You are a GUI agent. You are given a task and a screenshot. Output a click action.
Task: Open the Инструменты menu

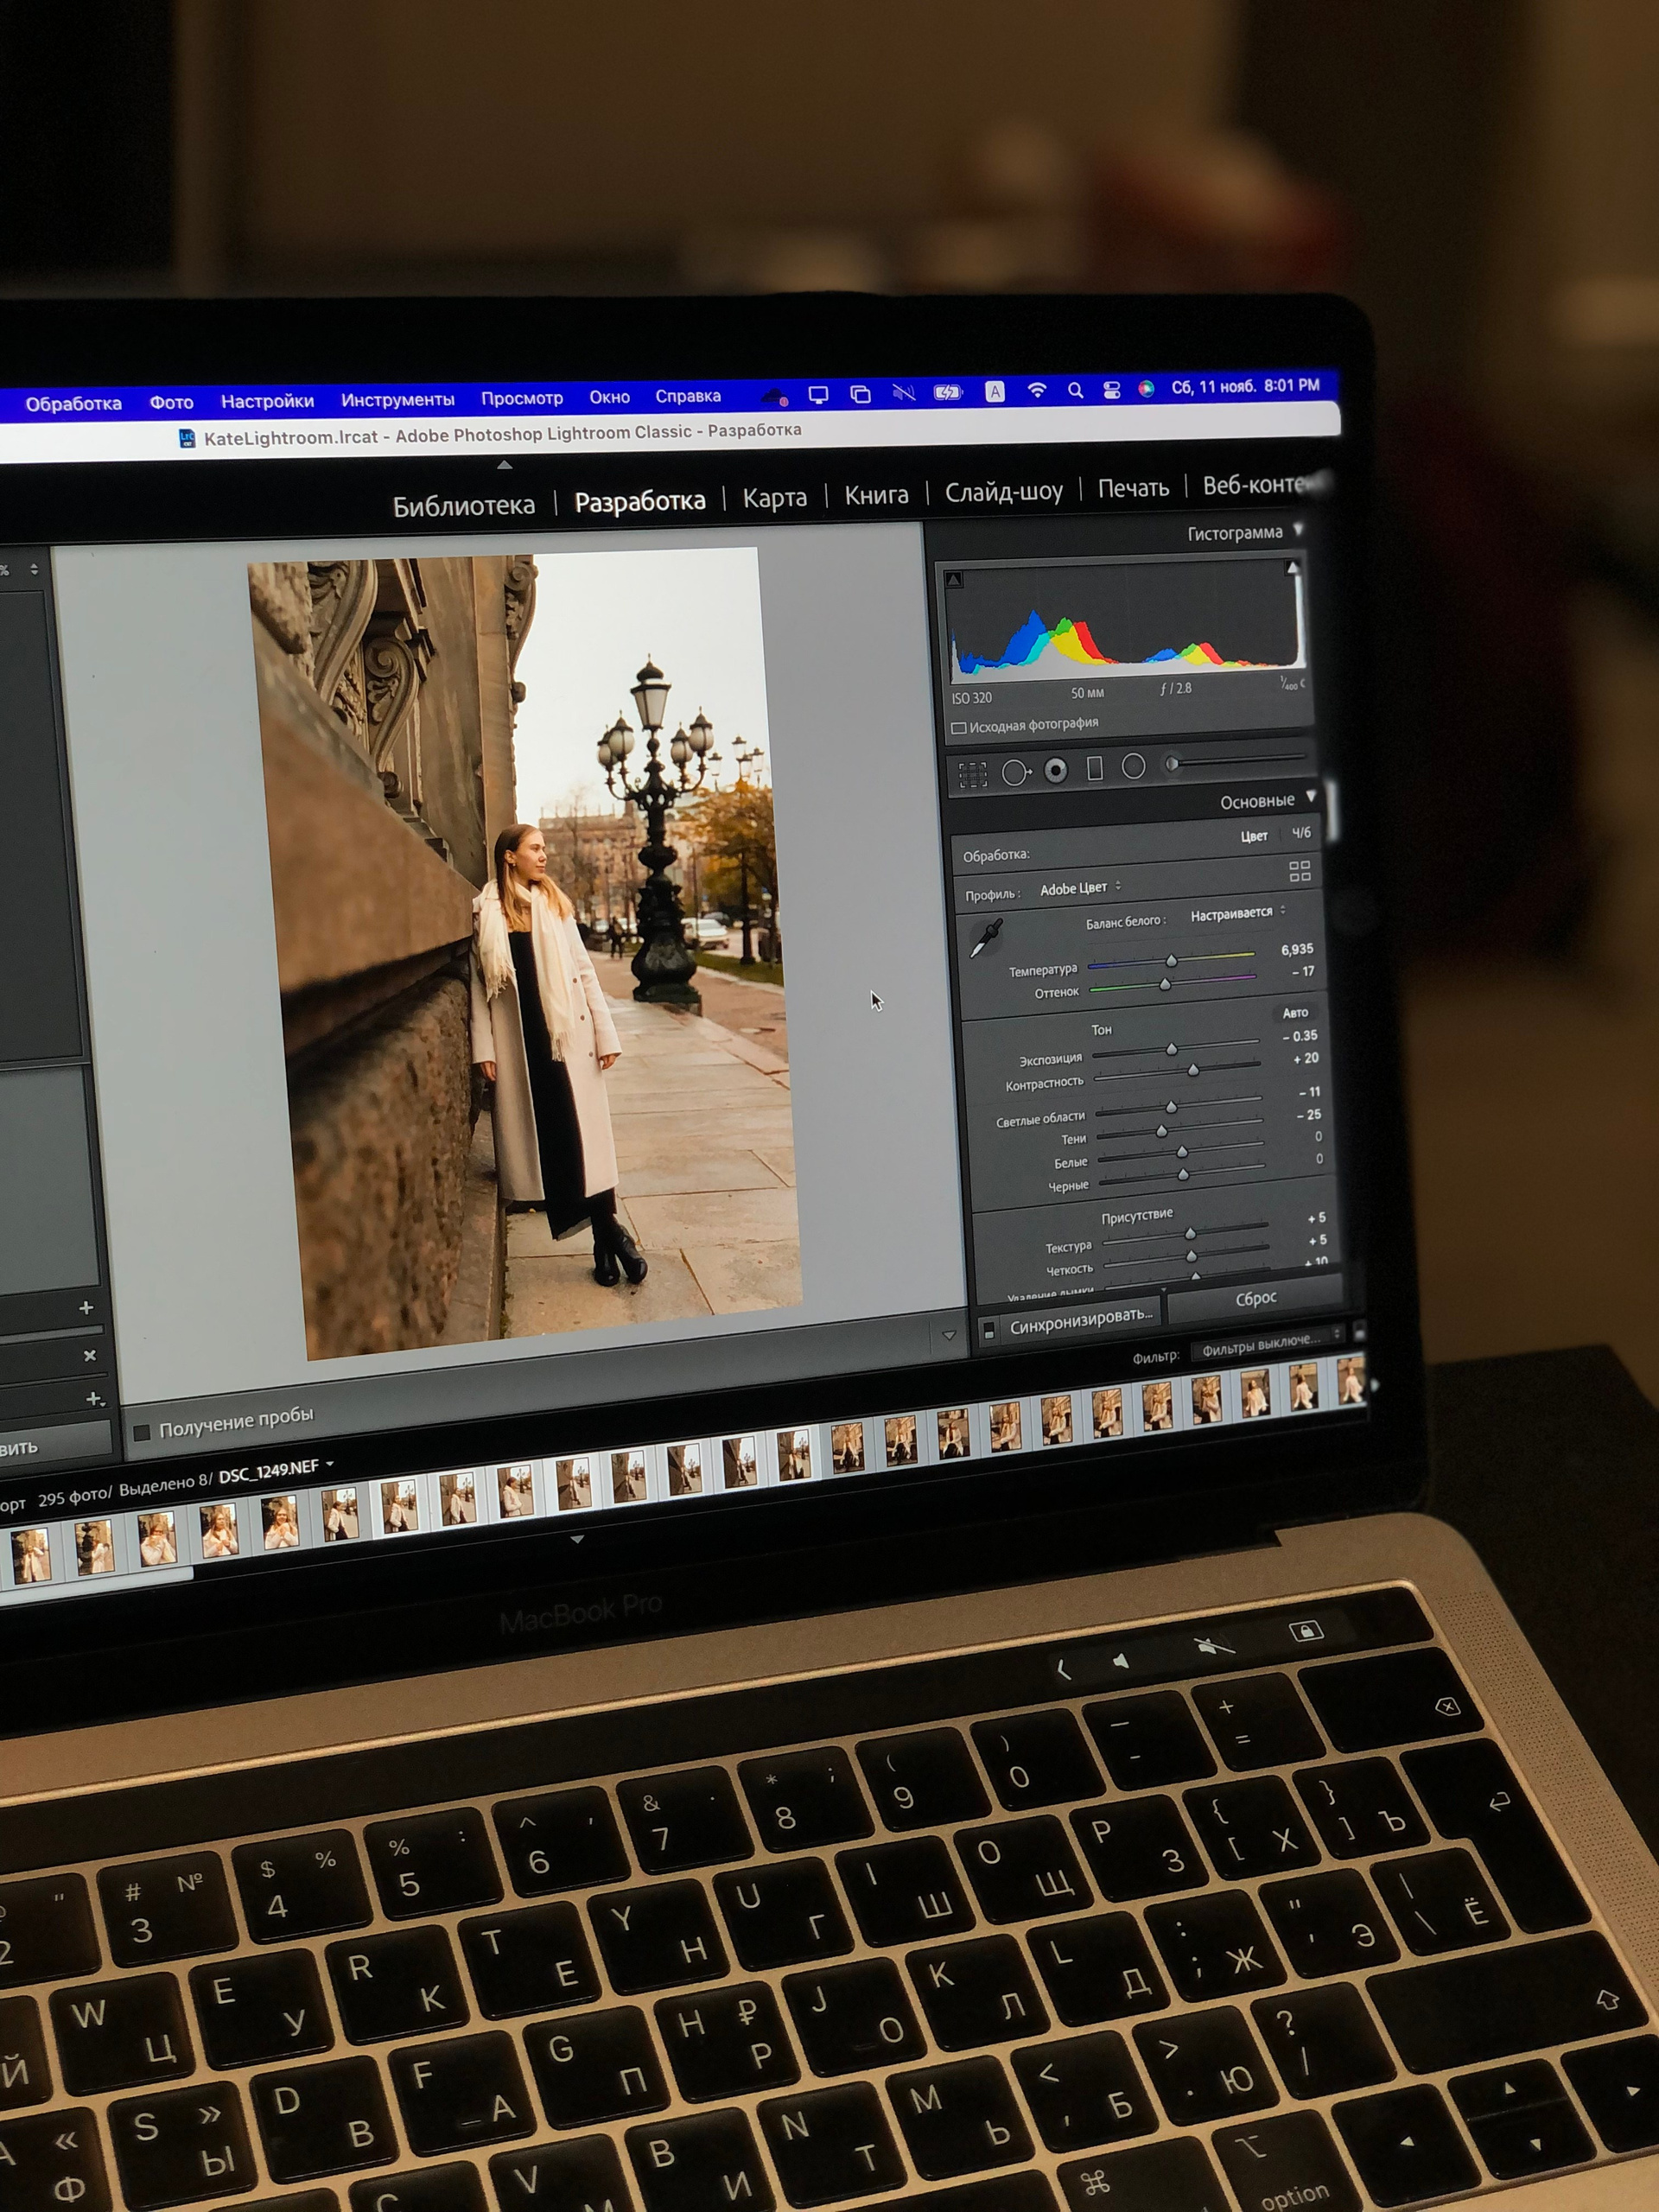pyautogui.click(x=397, y=400)
